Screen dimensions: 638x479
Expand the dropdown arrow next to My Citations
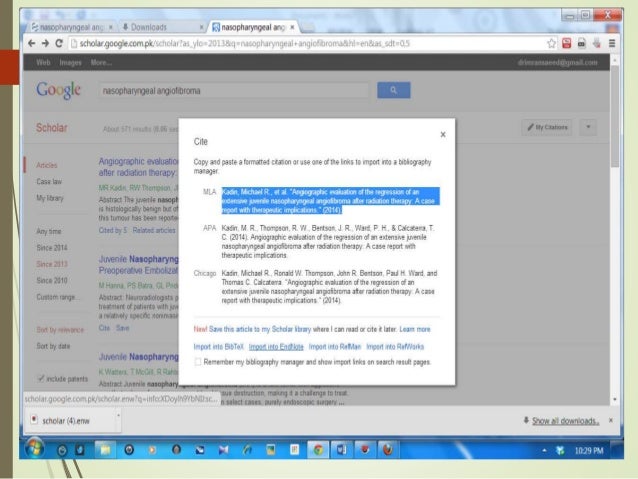click(x=588, y=127)
